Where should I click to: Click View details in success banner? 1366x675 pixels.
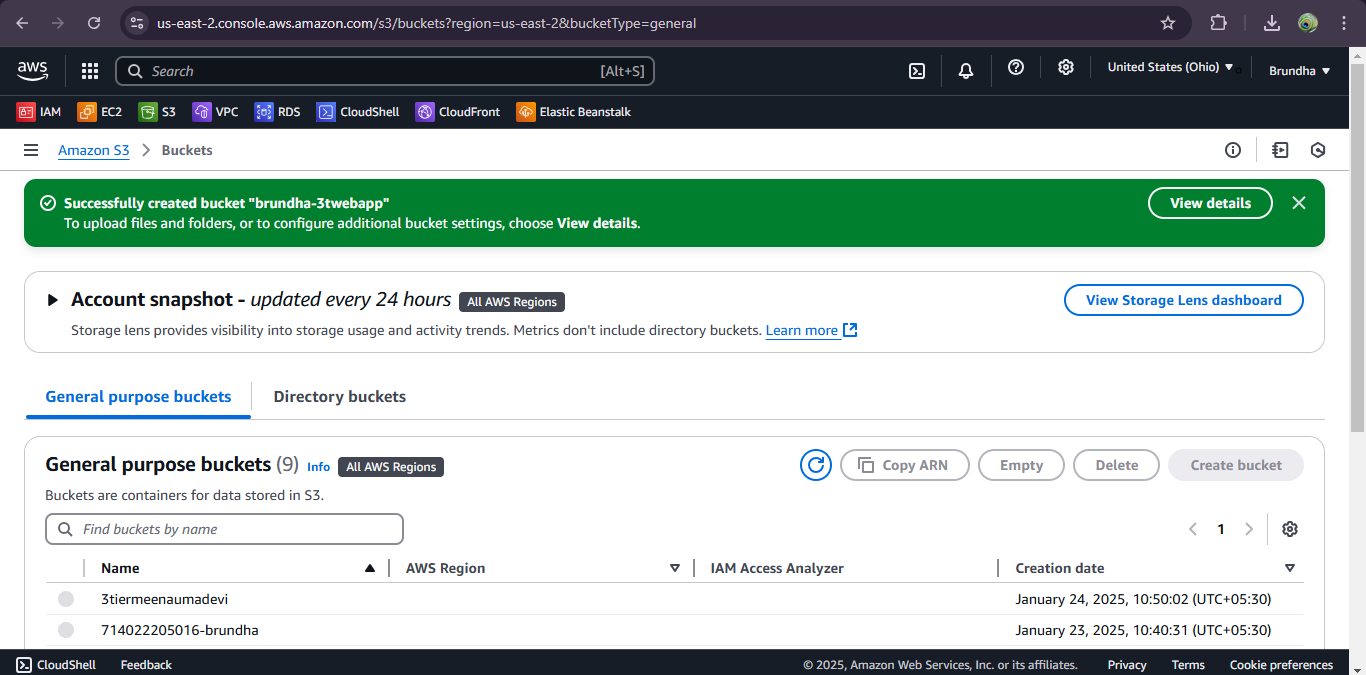pyautogui.click(x=1210, y=203)
